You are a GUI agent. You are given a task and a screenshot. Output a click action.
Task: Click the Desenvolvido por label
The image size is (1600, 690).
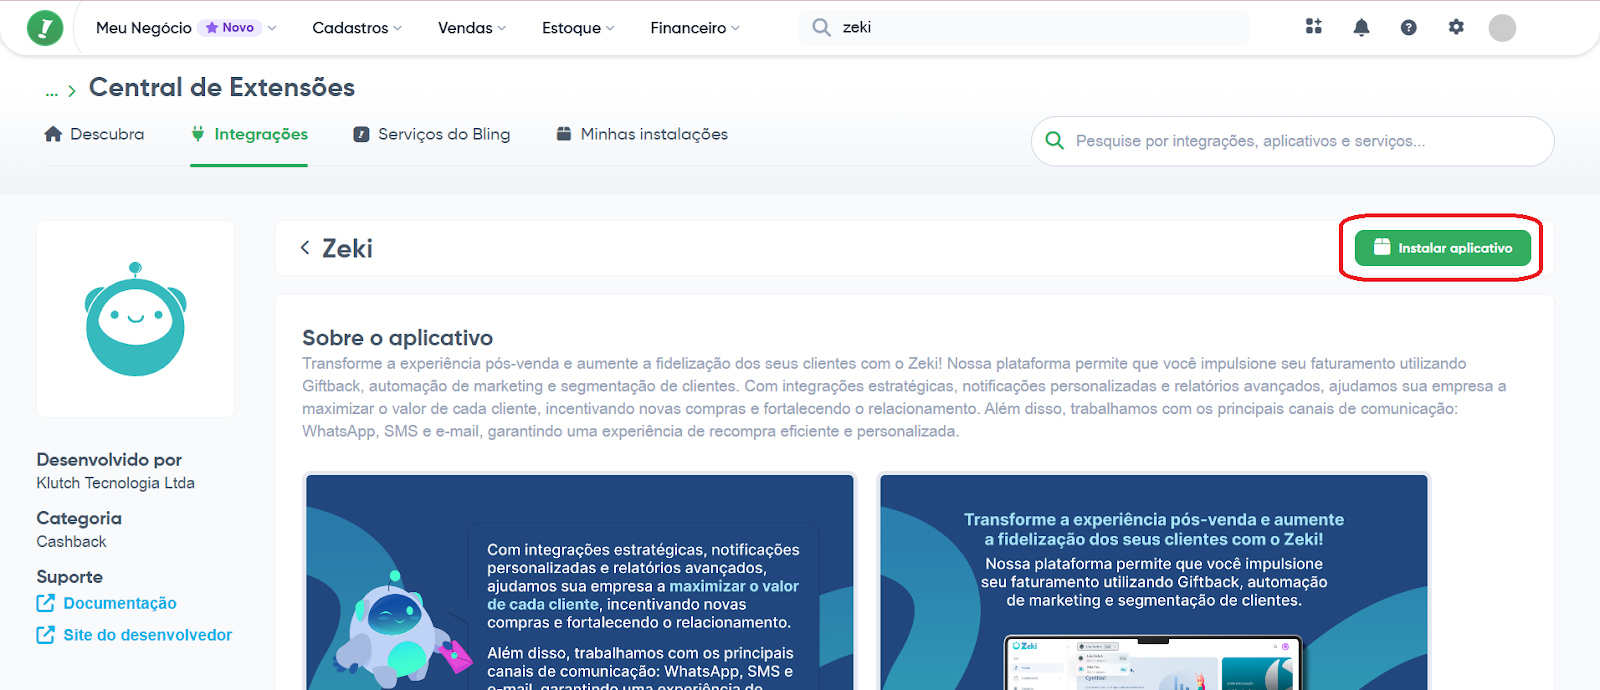109,460
